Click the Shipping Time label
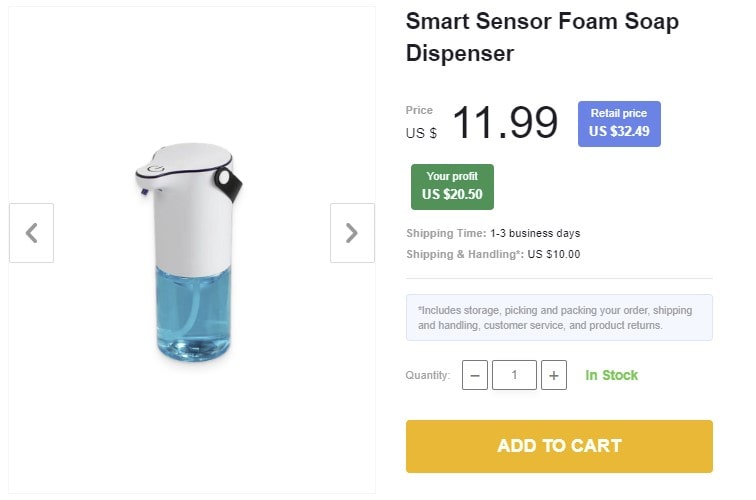 (445, 233)
